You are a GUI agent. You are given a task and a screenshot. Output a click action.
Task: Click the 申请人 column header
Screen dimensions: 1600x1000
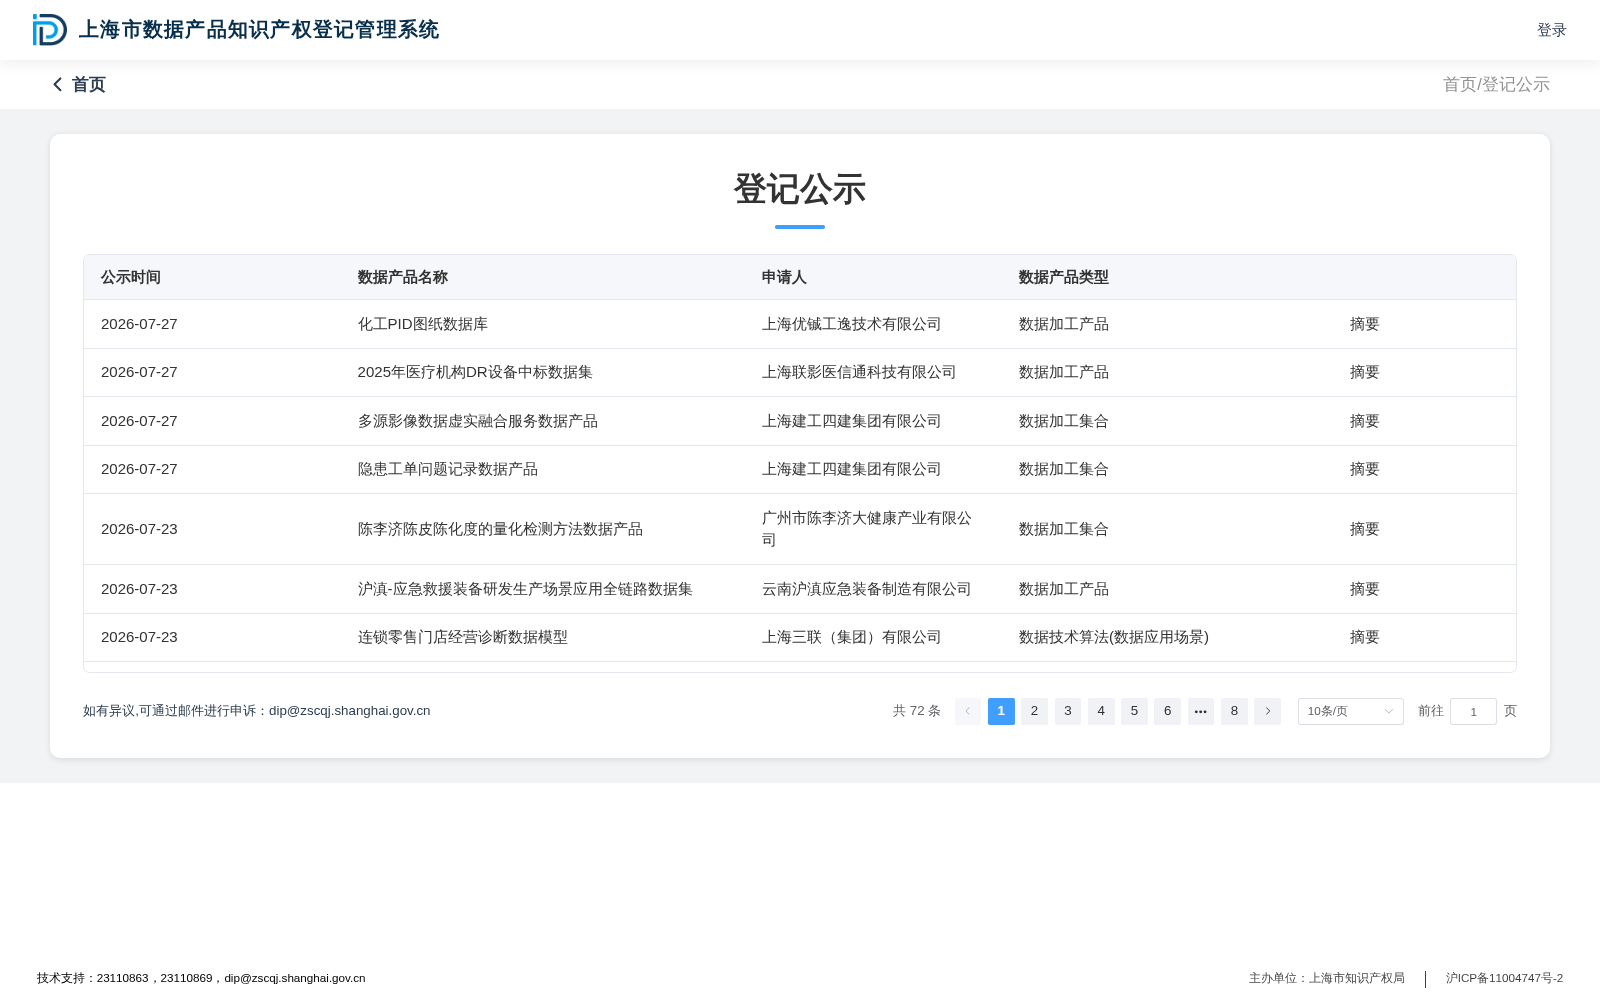tap(784, 277)
